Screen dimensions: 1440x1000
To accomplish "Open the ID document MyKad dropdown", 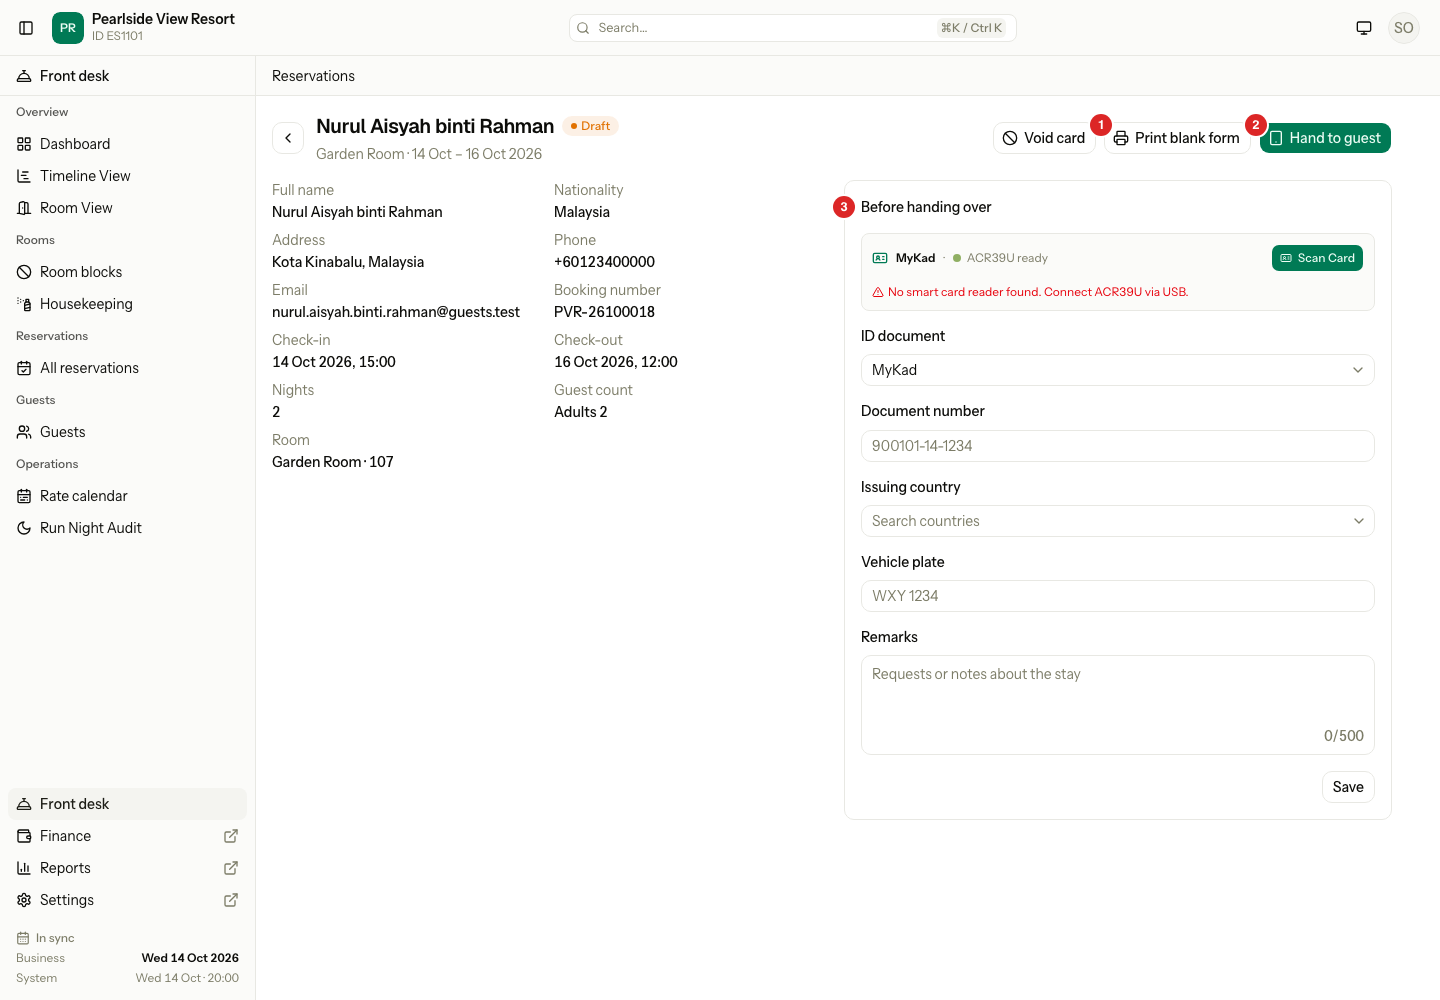I will click(1117, 370).
